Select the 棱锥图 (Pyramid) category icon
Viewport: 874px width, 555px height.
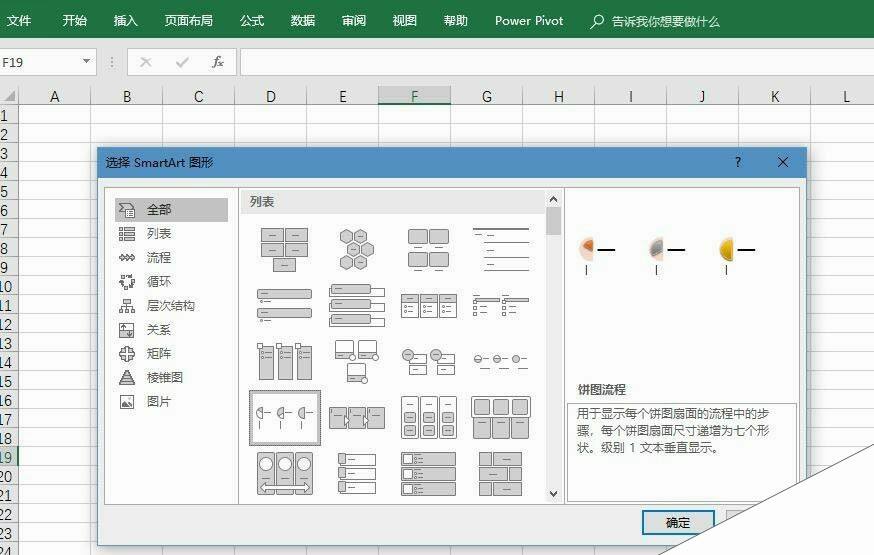[127, 378]
